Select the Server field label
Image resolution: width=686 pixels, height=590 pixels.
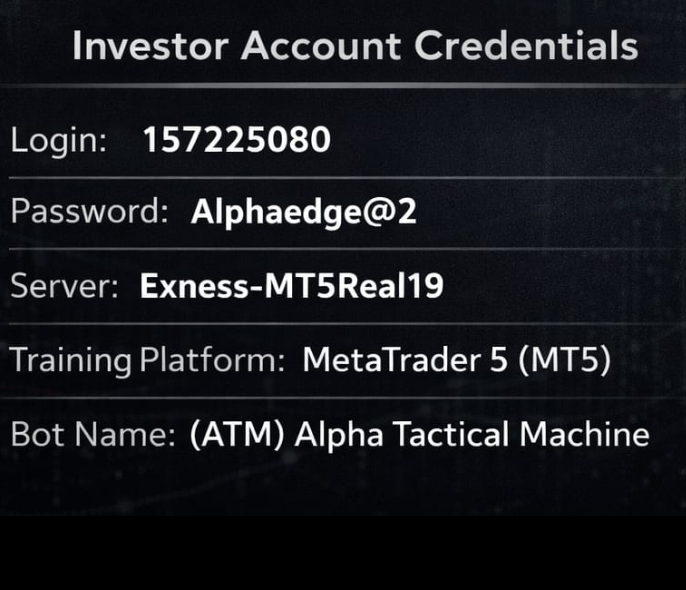65,286
